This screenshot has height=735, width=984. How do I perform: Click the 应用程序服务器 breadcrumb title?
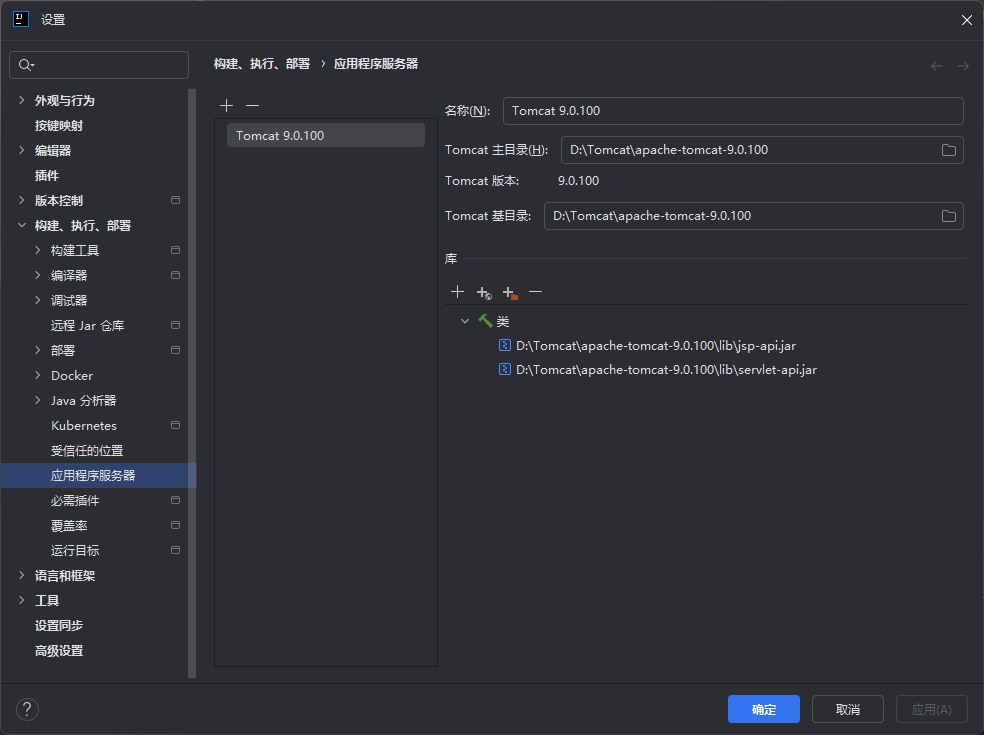point(376,64)
